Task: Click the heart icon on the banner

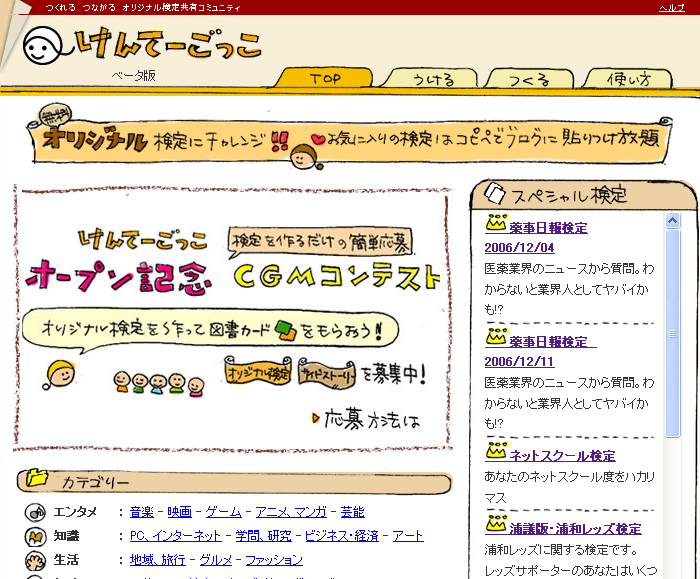Action: coord(318,140)
